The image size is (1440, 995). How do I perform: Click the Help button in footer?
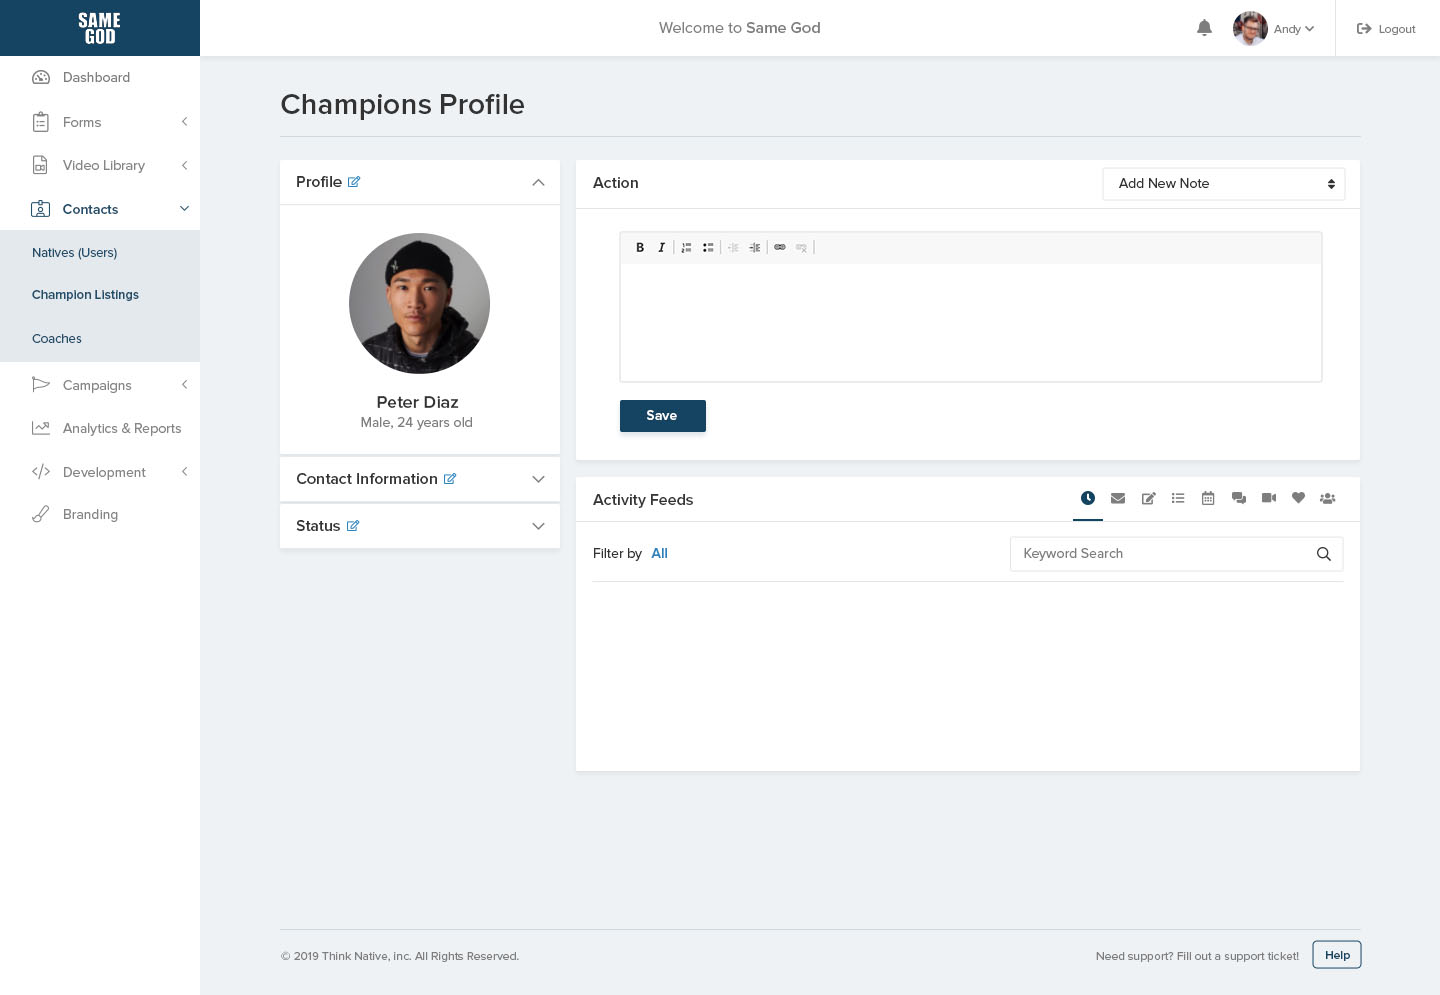1336,955
